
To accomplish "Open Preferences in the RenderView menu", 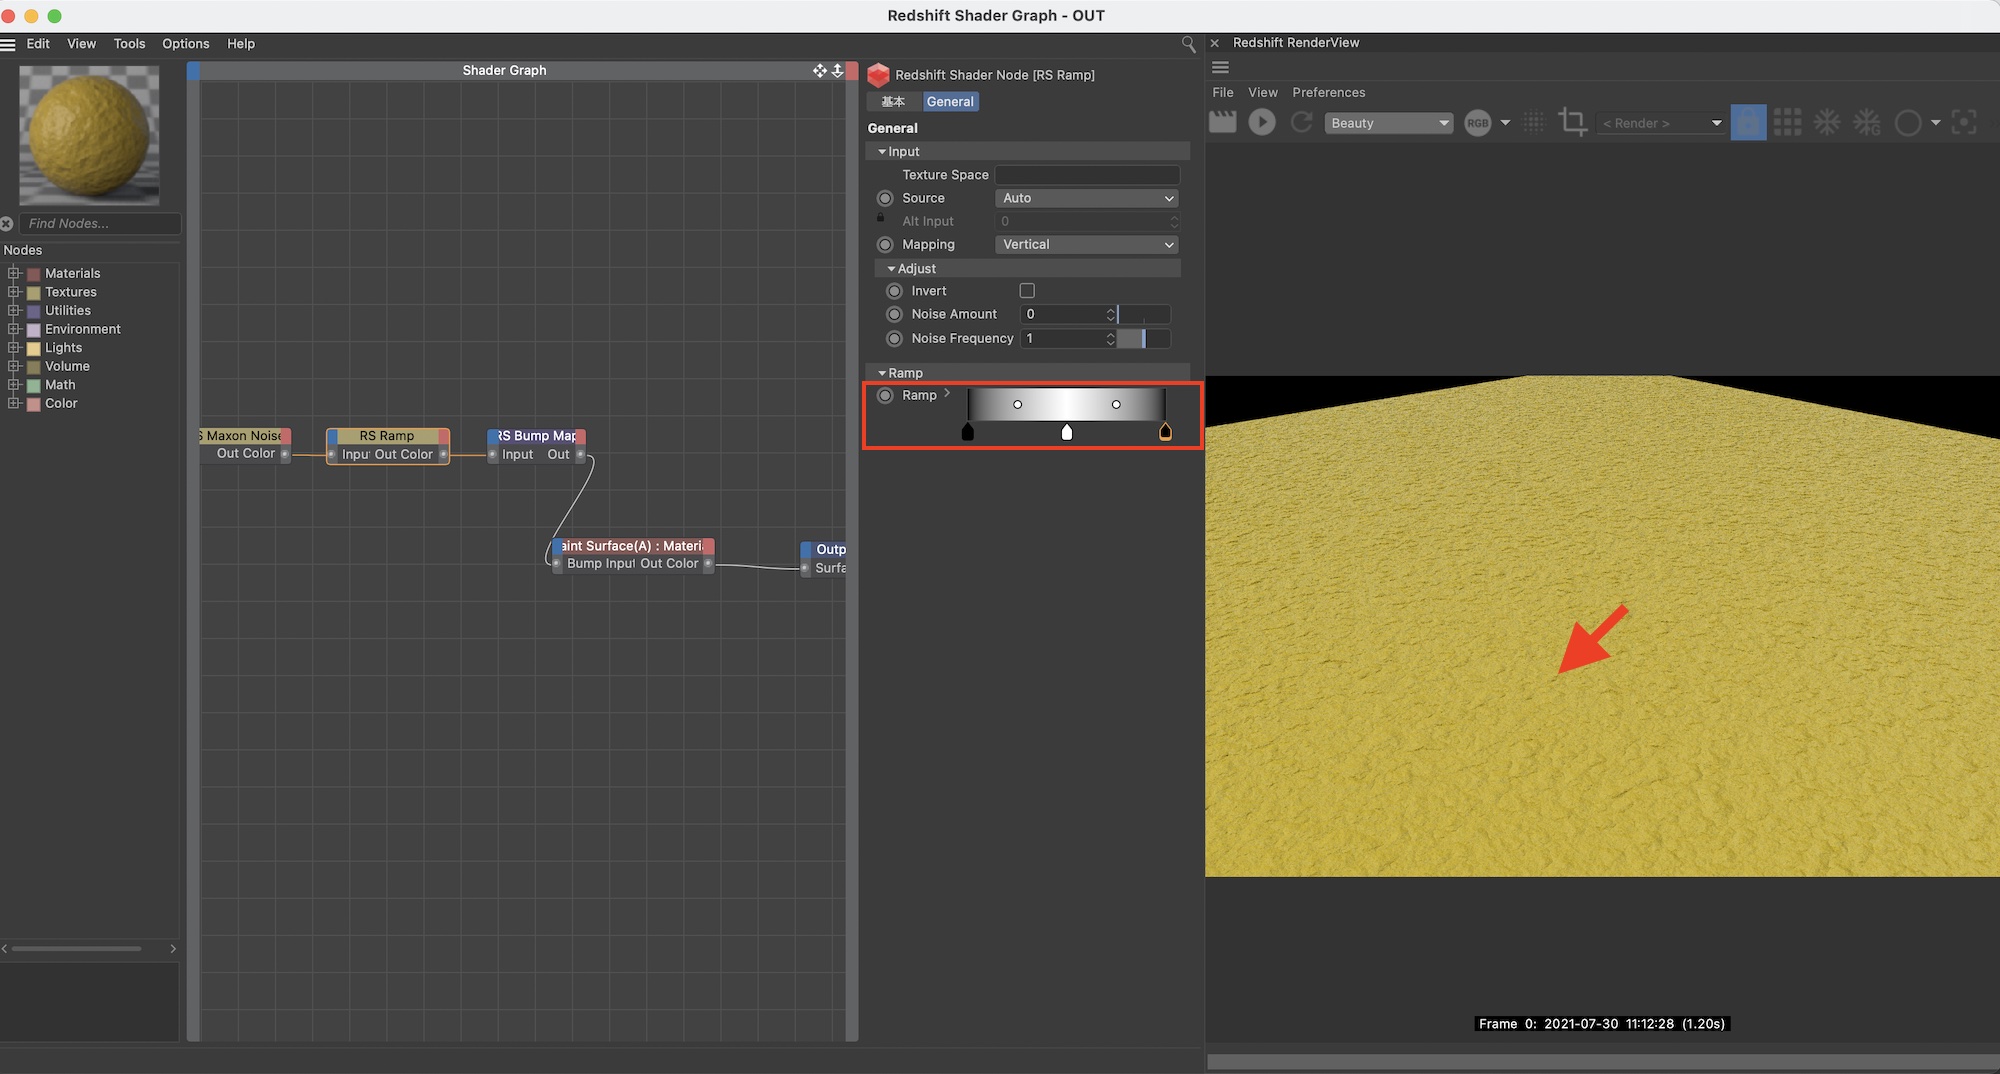I will [x=1328, y=92].
